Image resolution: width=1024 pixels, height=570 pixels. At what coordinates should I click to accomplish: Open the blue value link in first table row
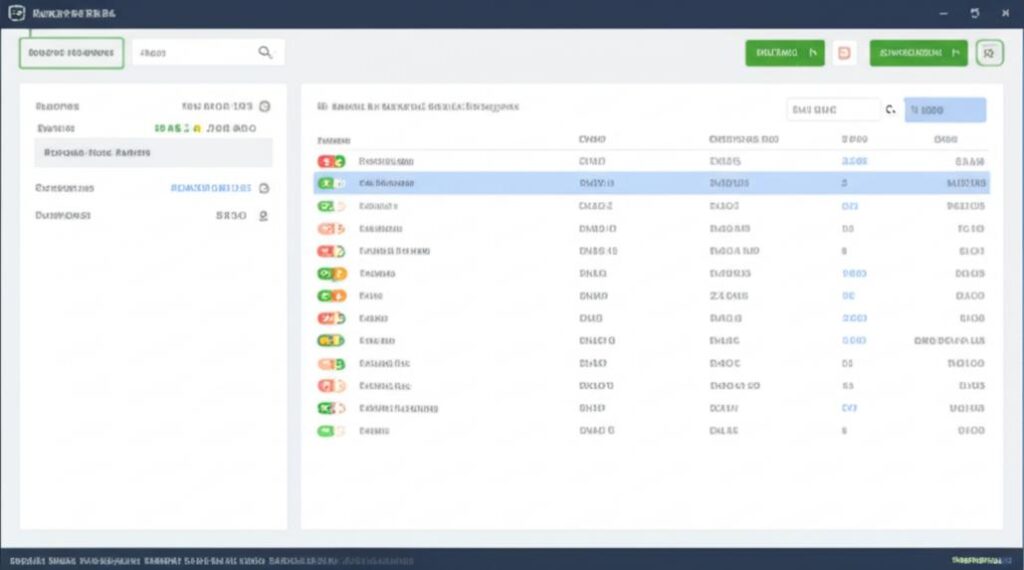click(x=854, y=161)
